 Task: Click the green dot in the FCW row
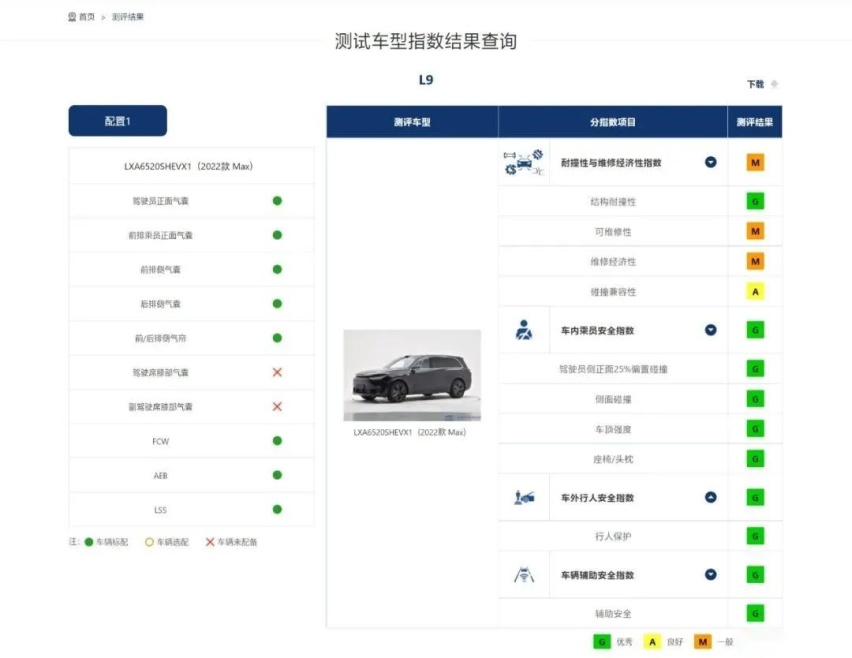coord(277,441)
